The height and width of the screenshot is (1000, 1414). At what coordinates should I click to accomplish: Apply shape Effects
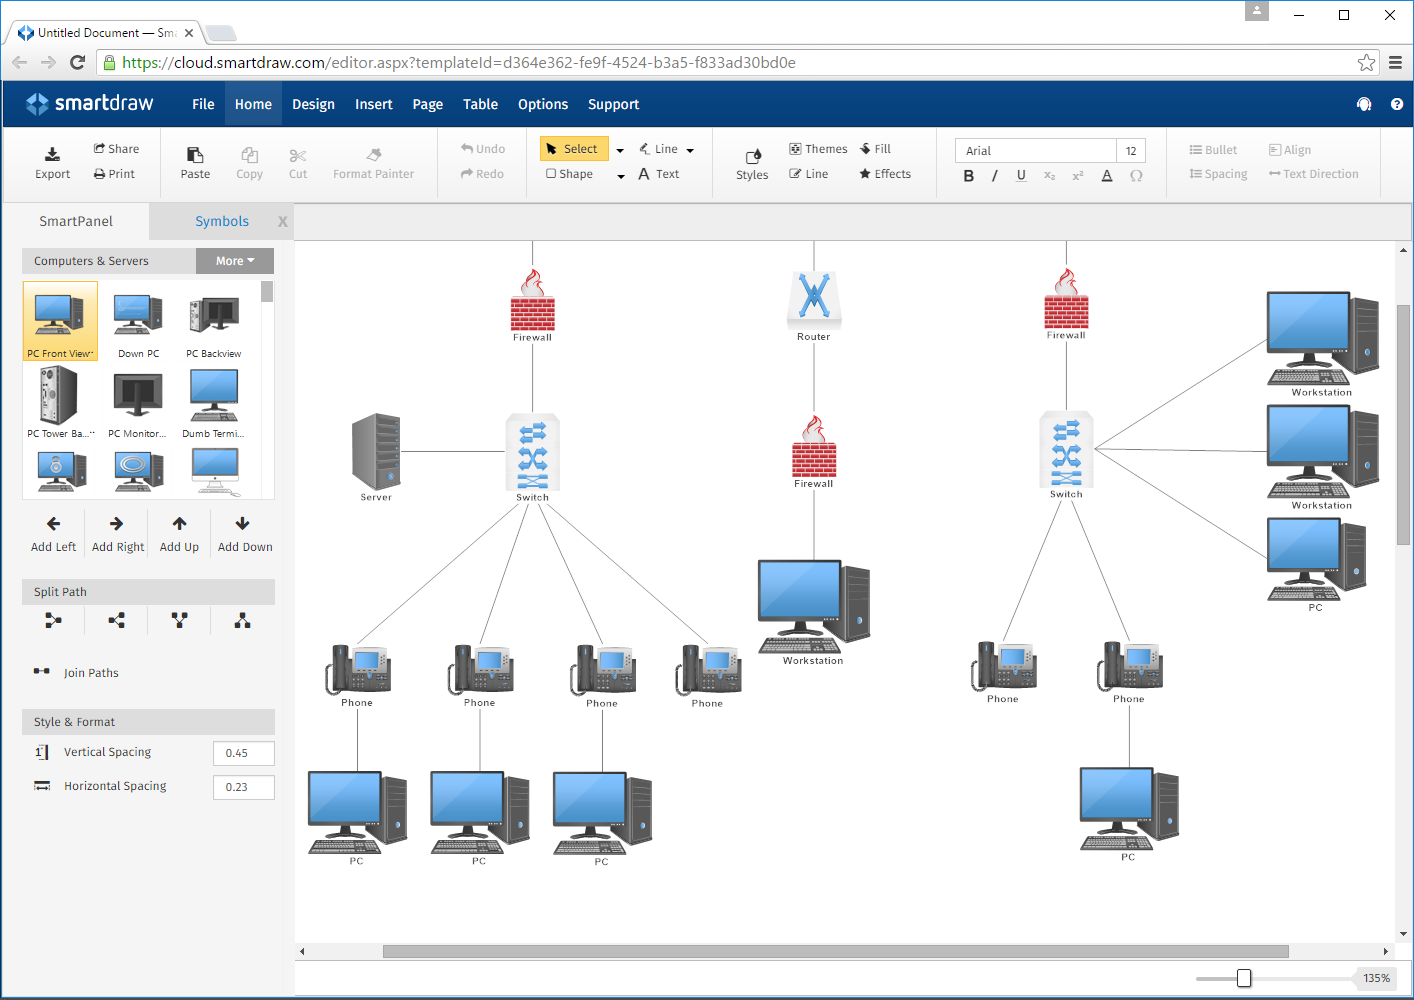[884, 173]
